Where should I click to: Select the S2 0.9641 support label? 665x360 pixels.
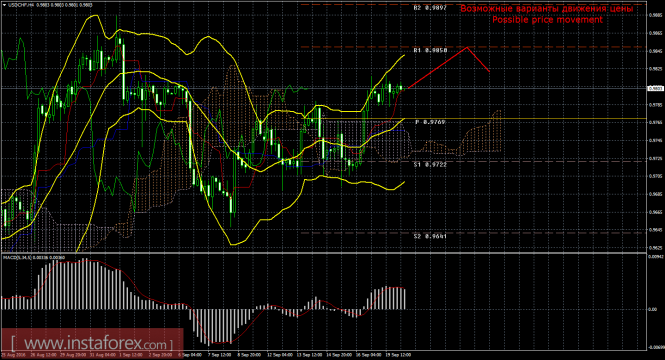click(x=430, y=236)
